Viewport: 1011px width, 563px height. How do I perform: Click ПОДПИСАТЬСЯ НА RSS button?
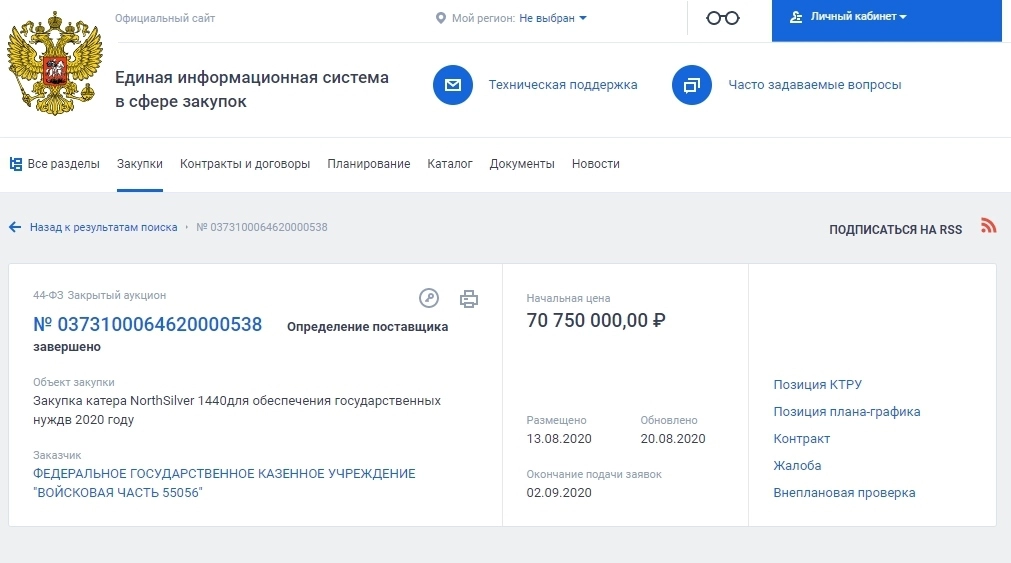click(895, 230)
